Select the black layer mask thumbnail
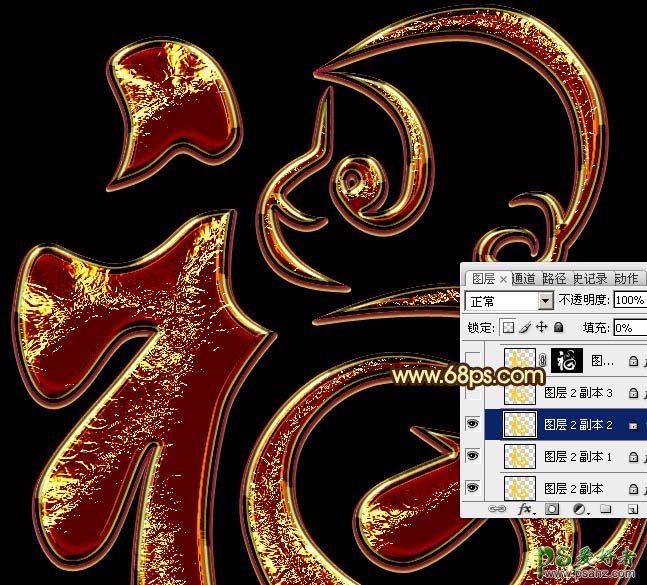The height and width of the screenshot is (585, 647). [x=566, y=361]
